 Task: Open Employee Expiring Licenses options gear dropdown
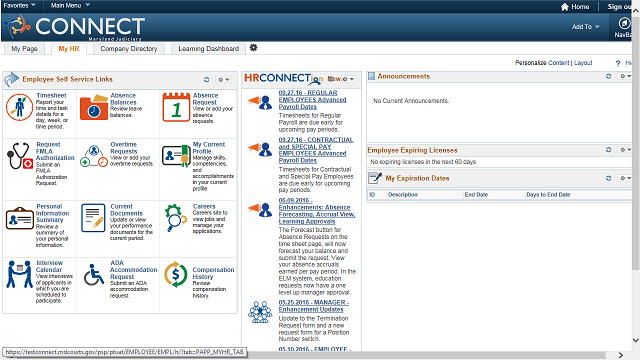tap(625, 150)
